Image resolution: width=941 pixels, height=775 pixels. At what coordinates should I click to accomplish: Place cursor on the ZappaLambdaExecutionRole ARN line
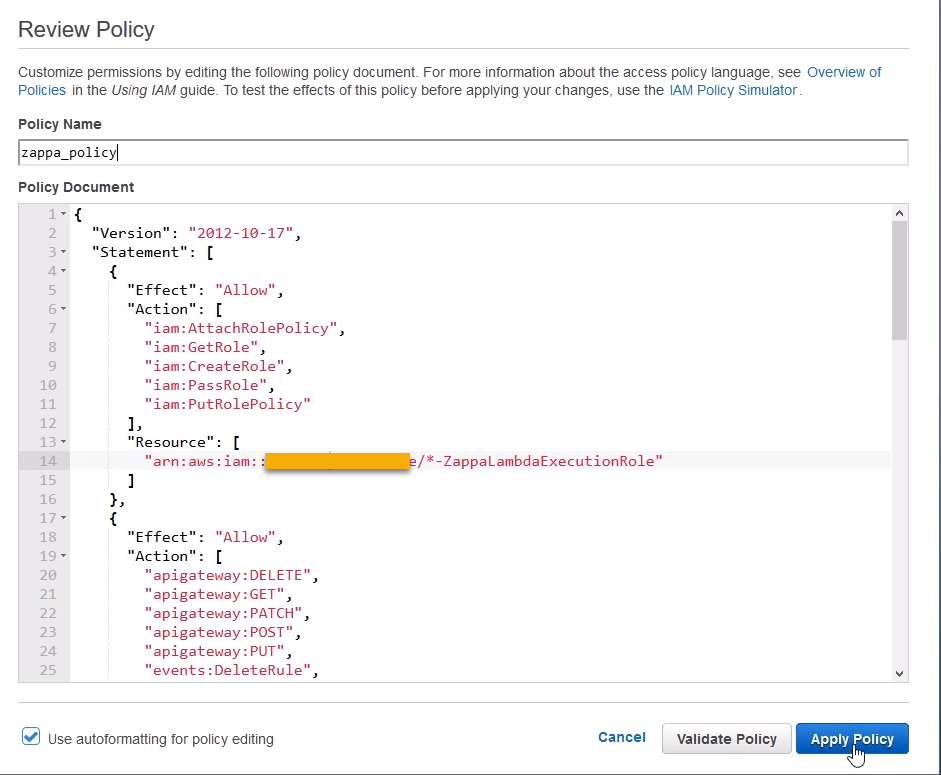(540, 461)
